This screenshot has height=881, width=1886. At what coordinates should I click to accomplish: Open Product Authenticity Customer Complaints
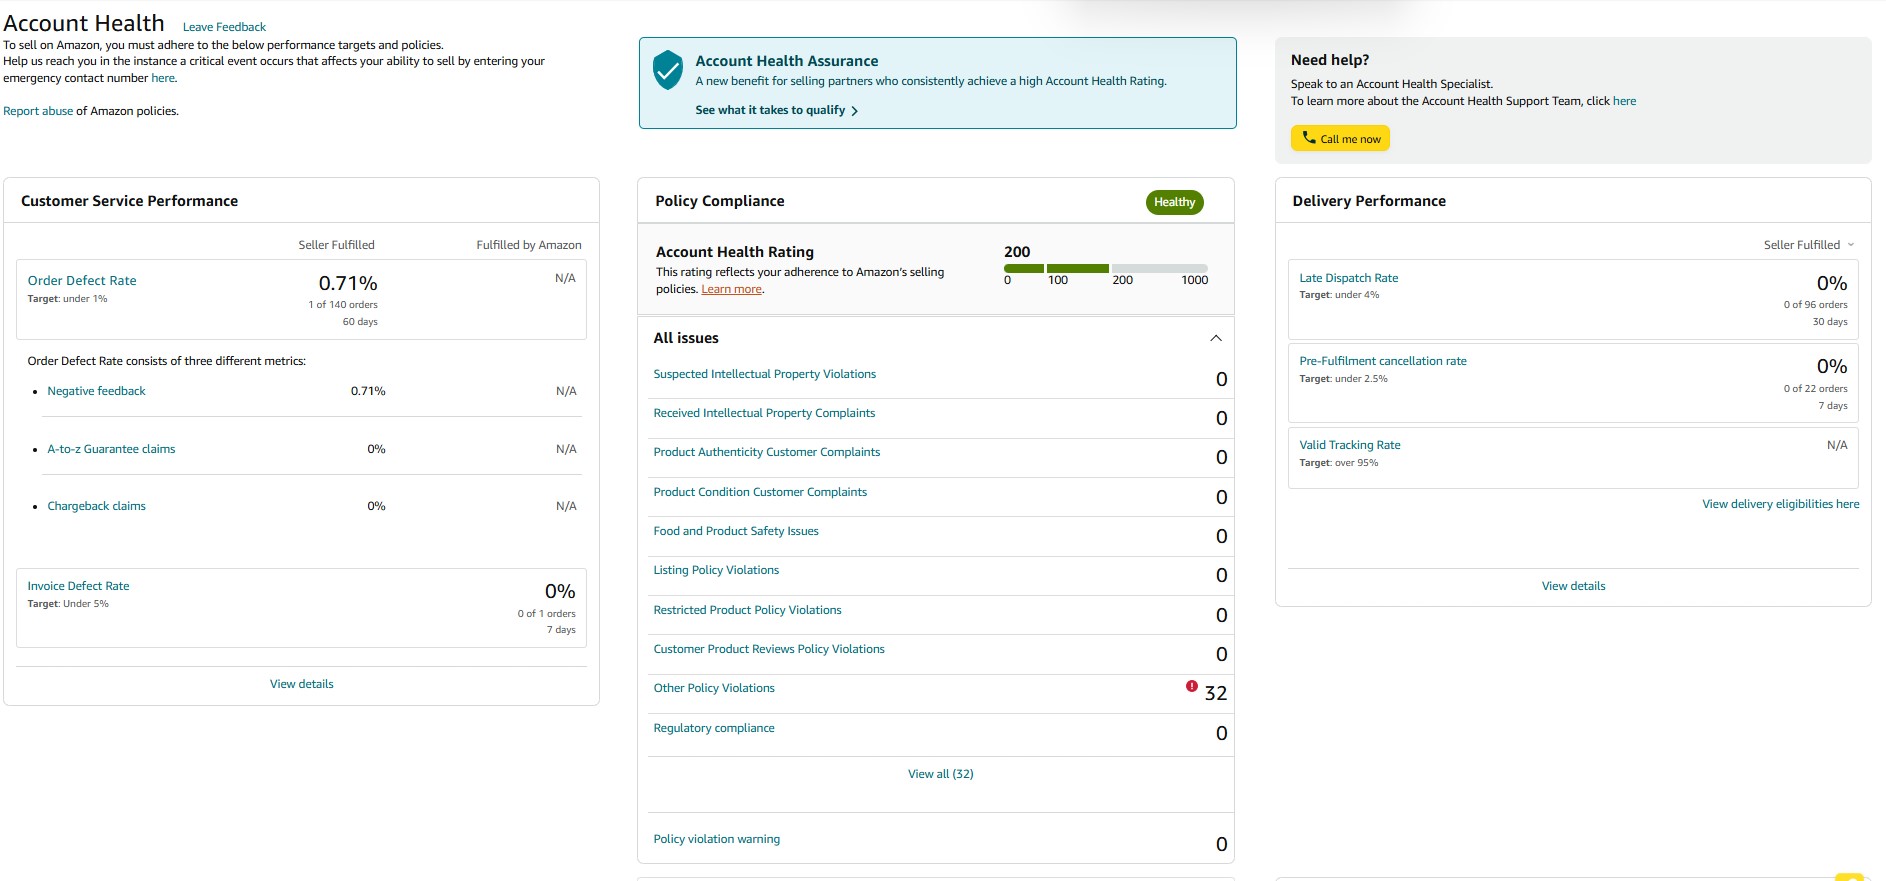point(766,452)
